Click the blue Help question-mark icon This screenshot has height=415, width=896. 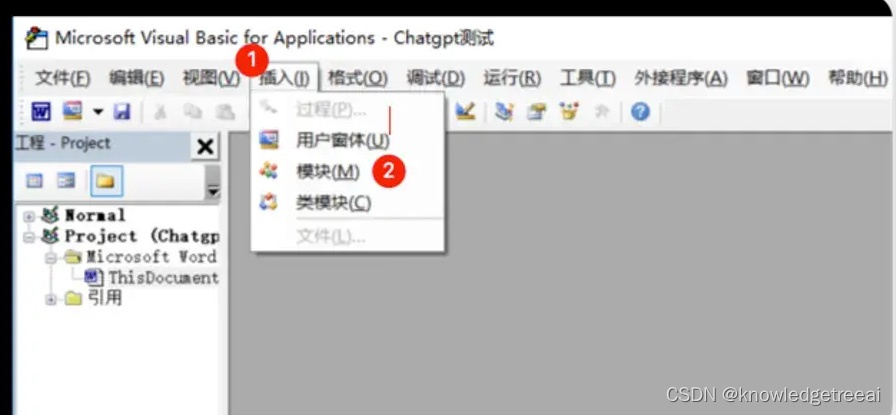(x=640, y=112)
